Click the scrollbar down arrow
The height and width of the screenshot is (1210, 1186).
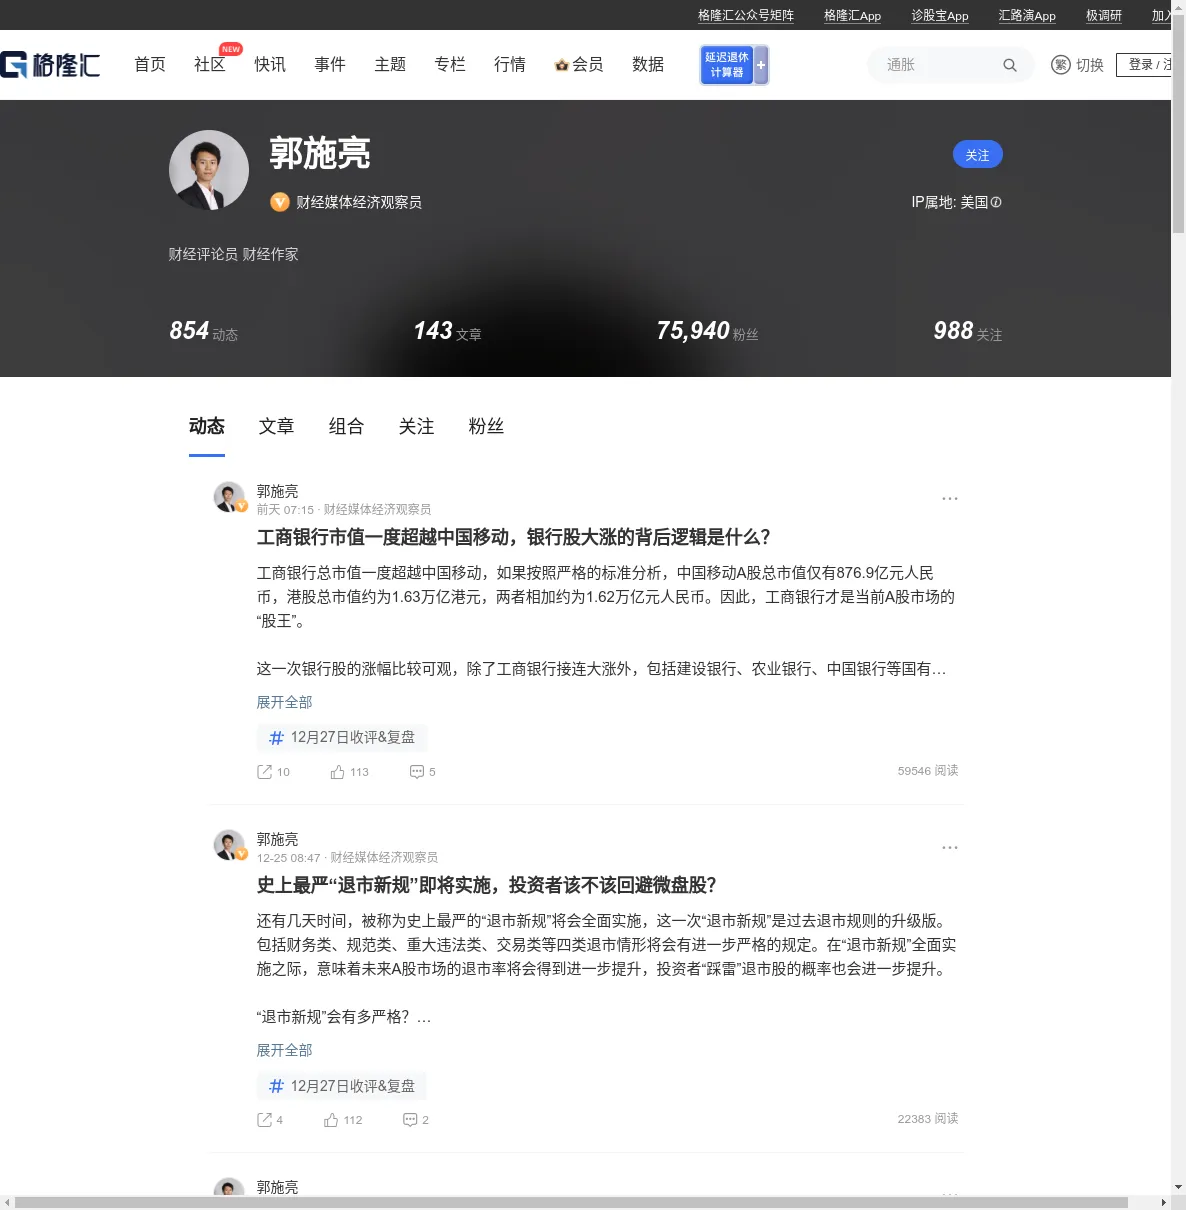coord(1178,1187)
